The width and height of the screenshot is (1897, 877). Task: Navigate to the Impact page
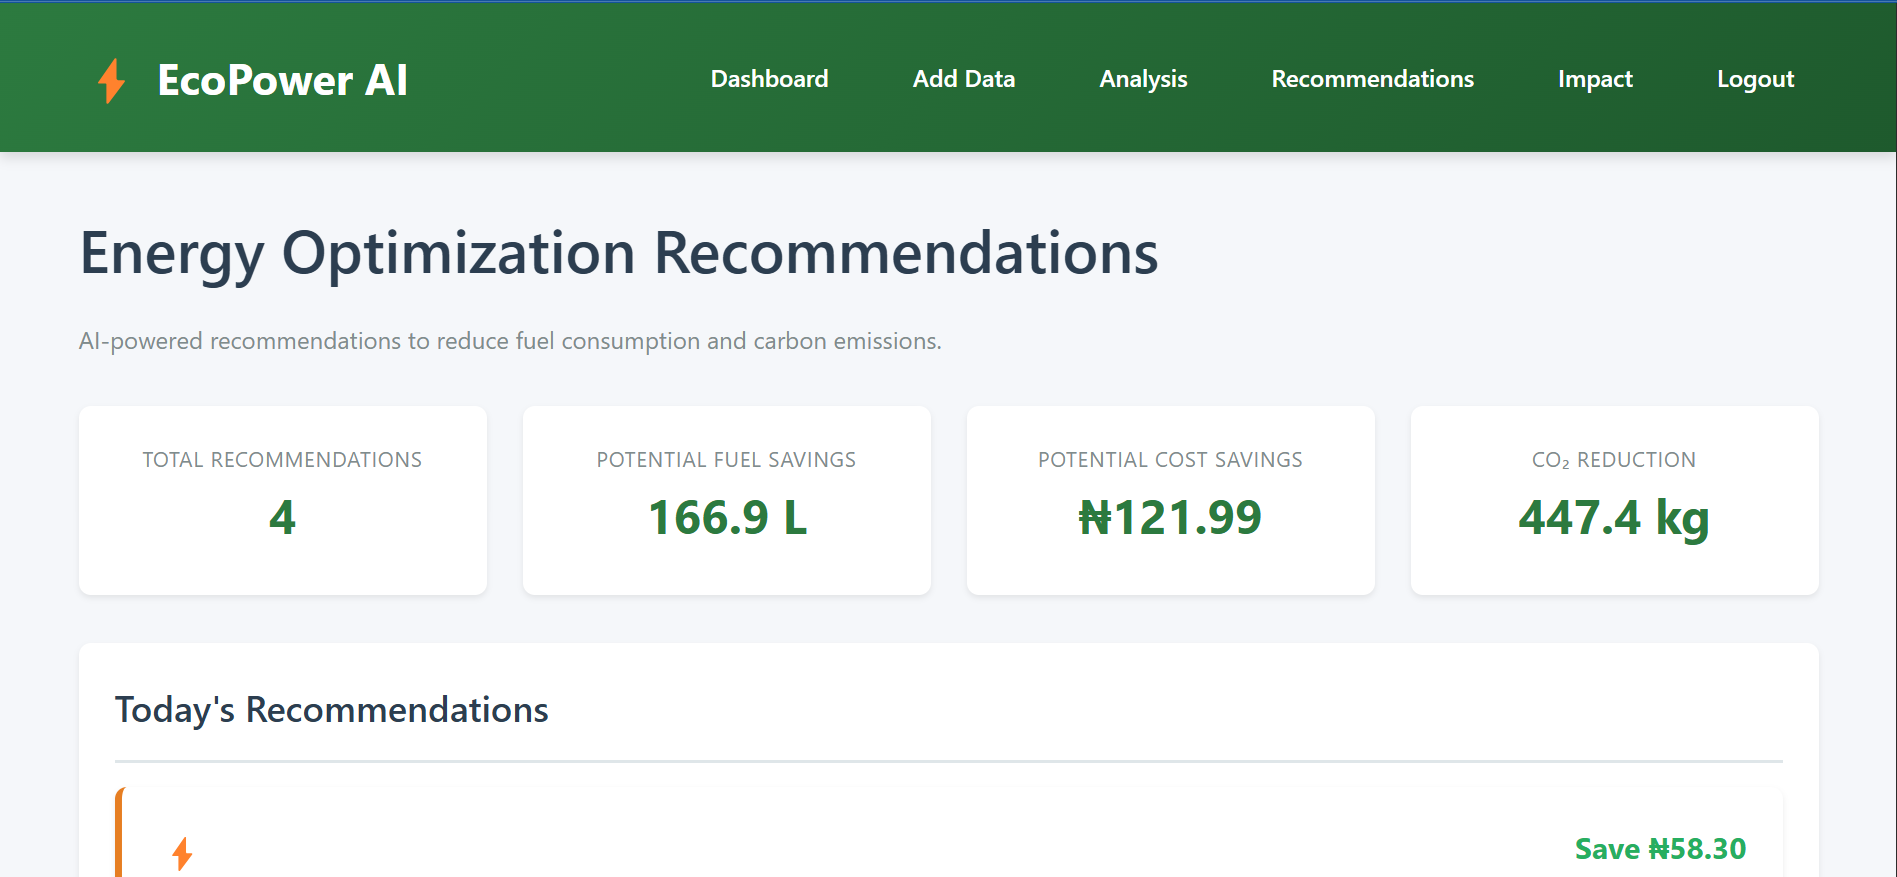[x=1594, y=79]
